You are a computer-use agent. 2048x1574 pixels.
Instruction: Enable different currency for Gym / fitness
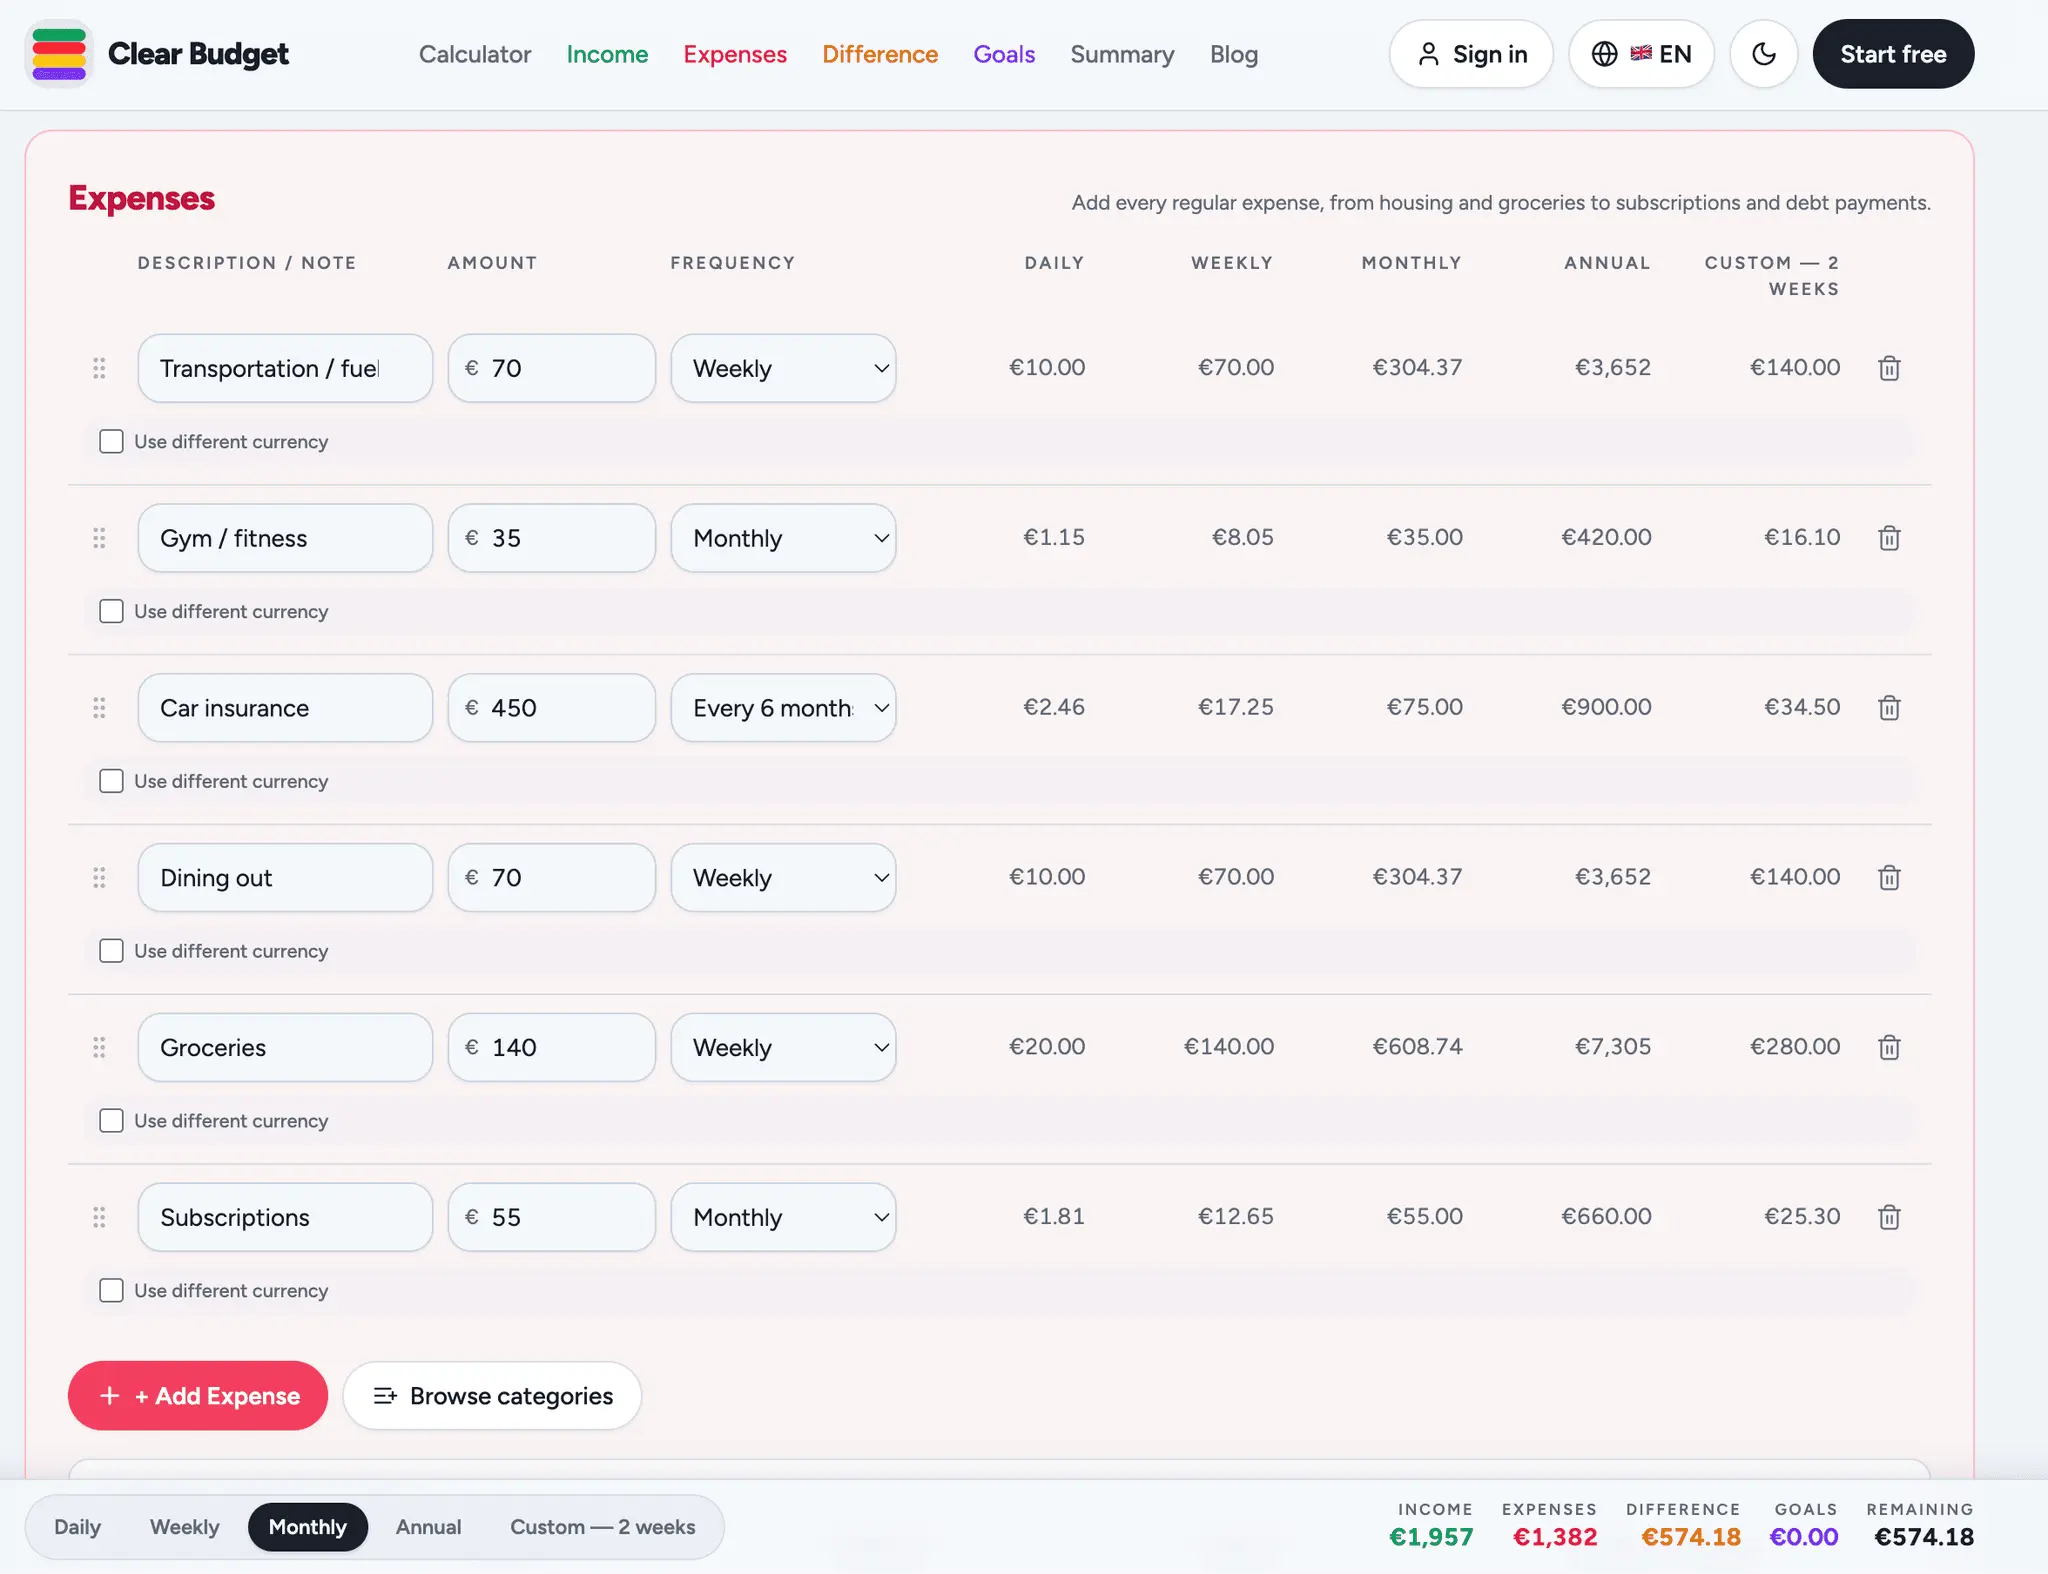point(111,611)
